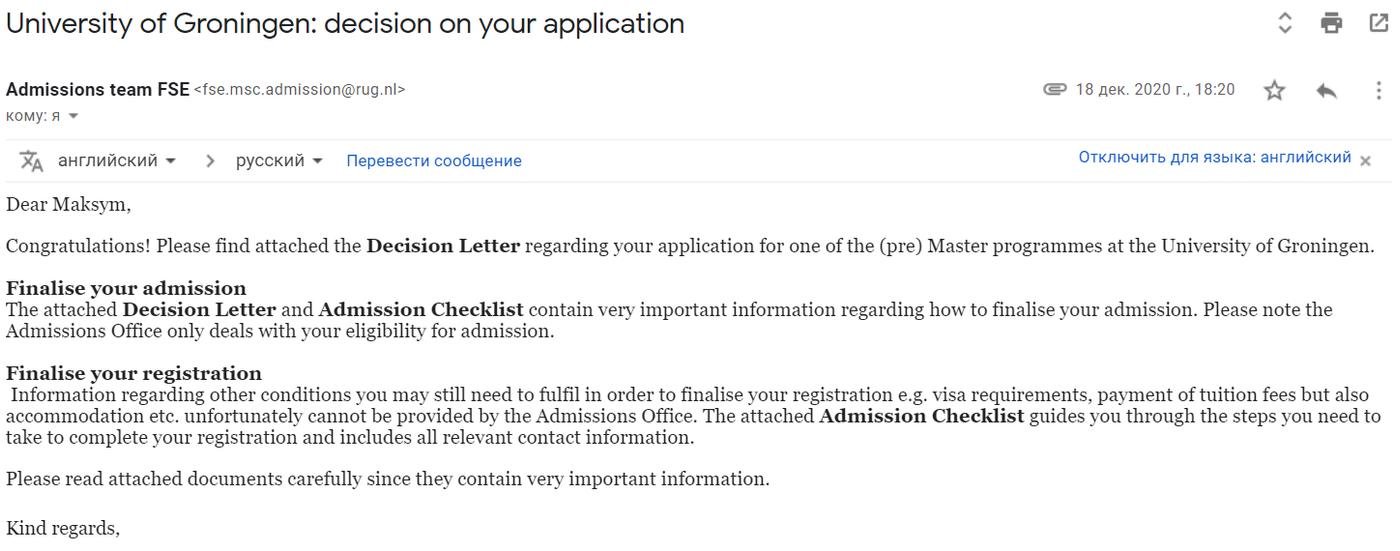The height and width of the screenshot is (551, 1400).
Task: Click the Dear Maksym greeting line
Action: pos(68,205)
